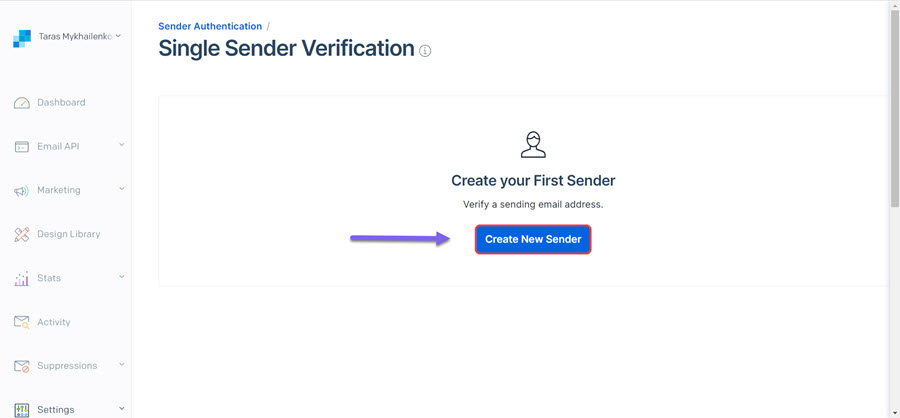Open Taras Mykhailenko account dropdown
Viewport: 900px width, 418px height.
(x=80, y=36)
